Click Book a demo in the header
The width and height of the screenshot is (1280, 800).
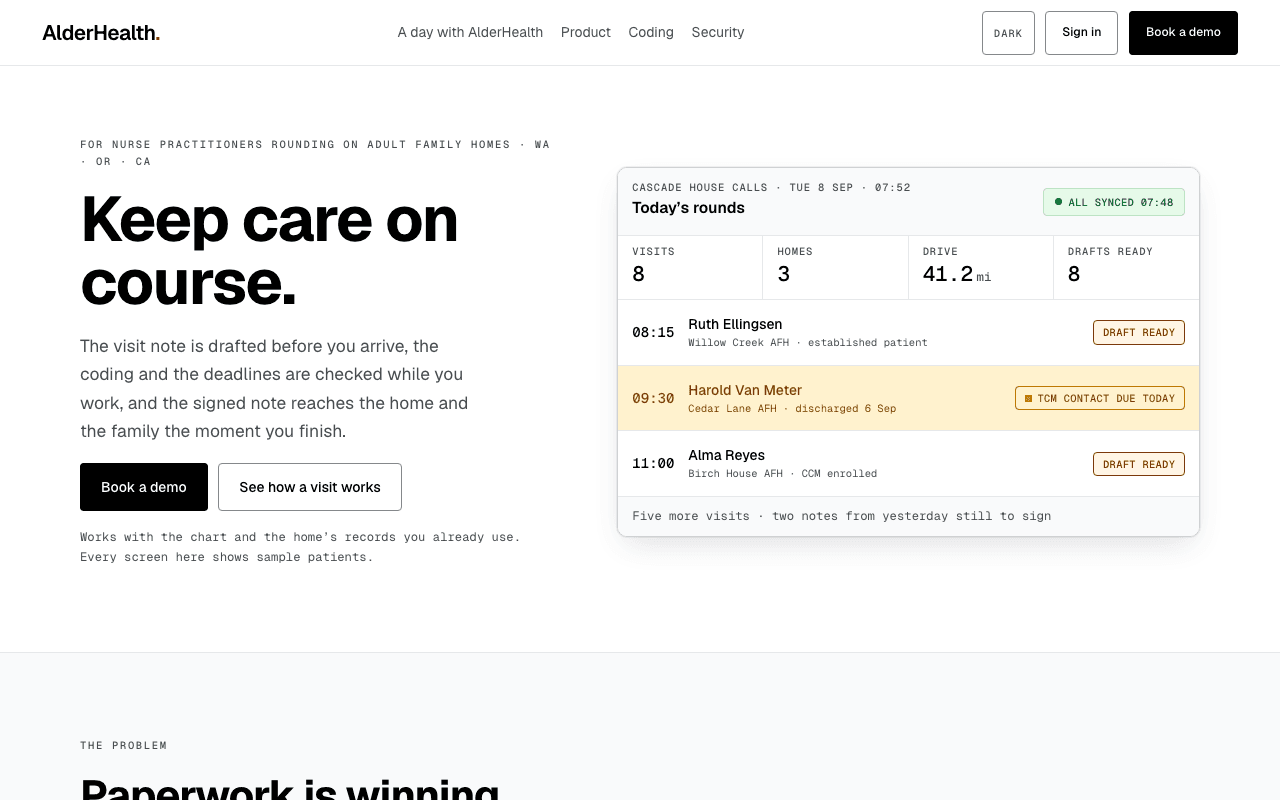tap(1183, 33)
